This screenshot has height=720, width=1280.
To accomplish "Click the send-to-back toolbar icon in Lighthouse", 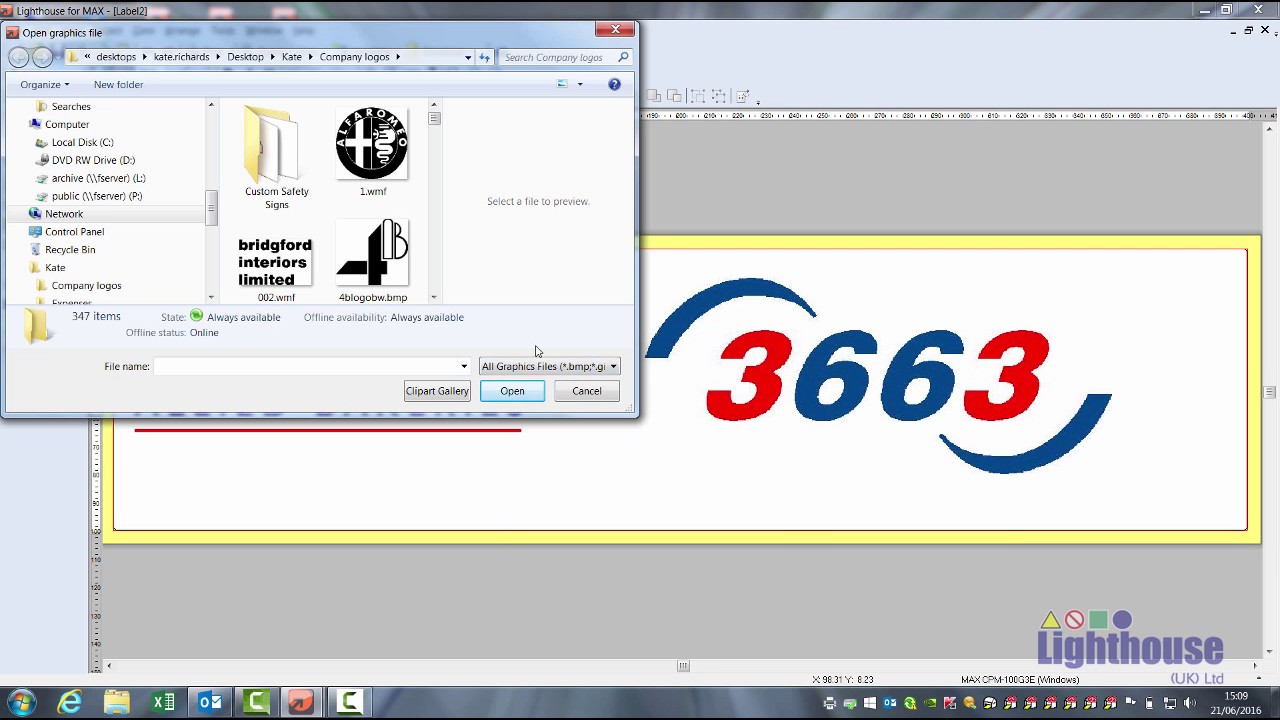I will pos(674,96).
